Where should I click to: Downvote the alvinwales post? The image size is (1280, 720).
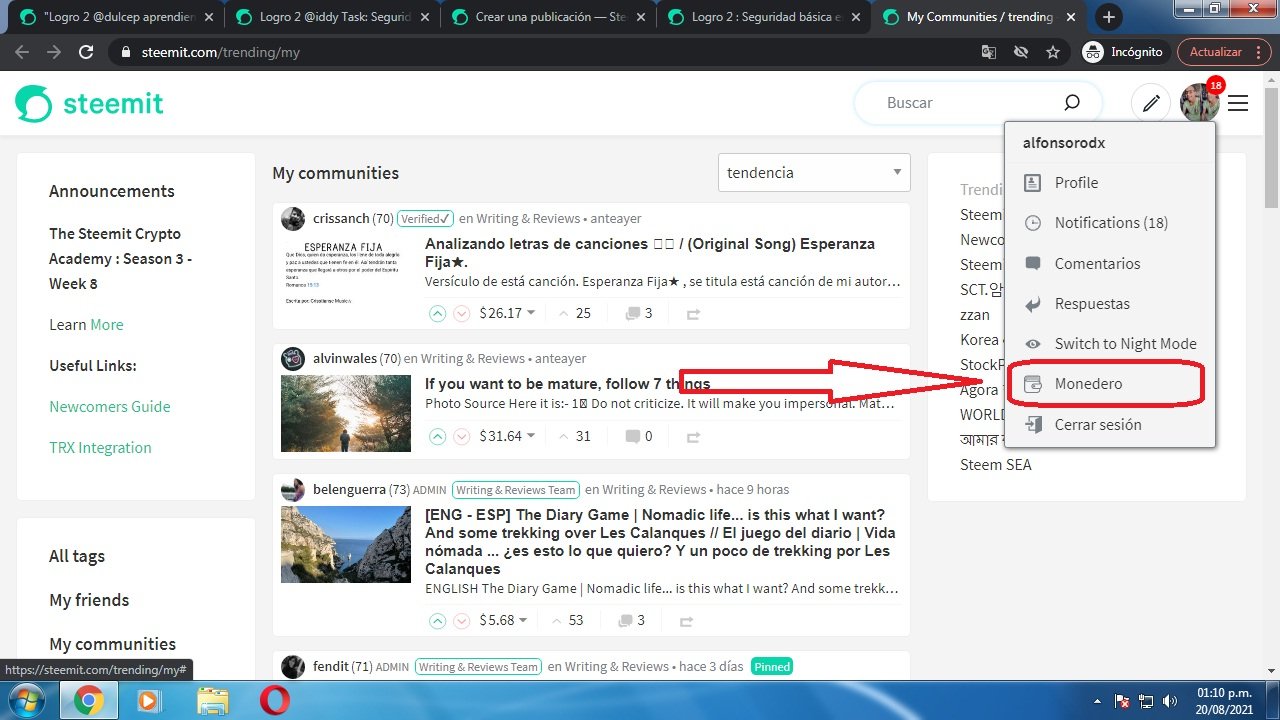462,436
